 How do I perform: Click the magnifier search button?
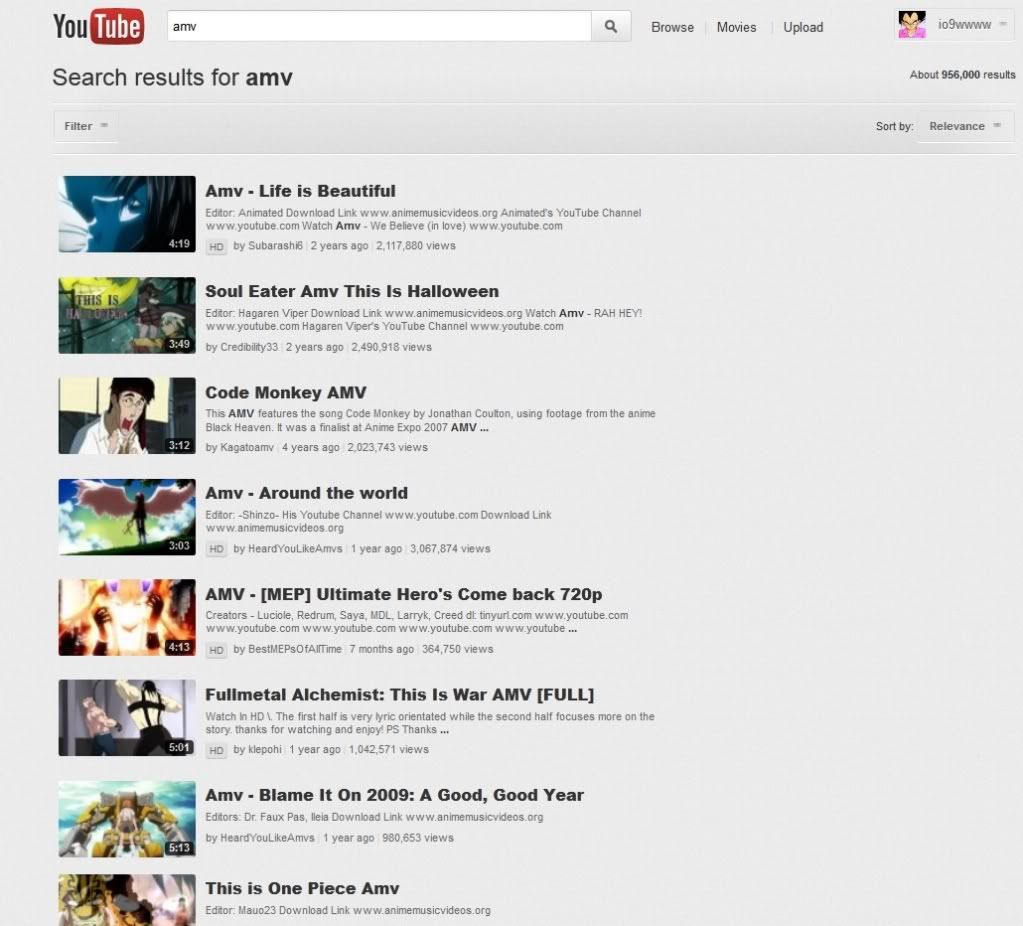(611, 27)
